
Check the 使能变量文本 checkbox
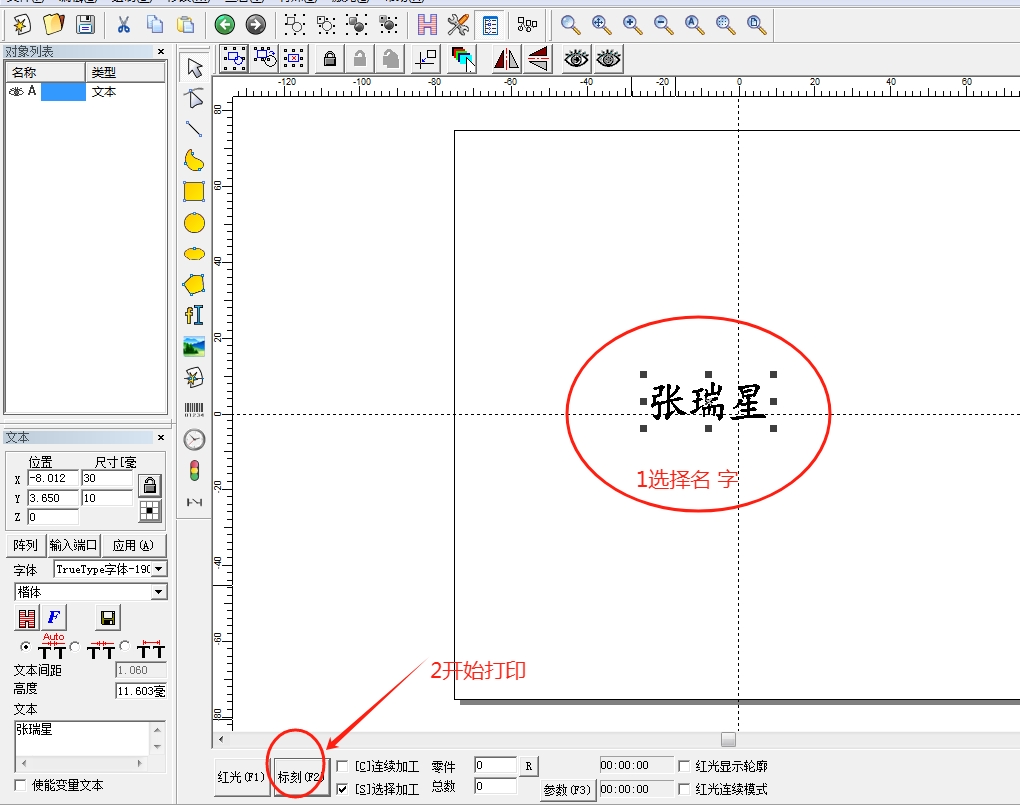[20, 785]
